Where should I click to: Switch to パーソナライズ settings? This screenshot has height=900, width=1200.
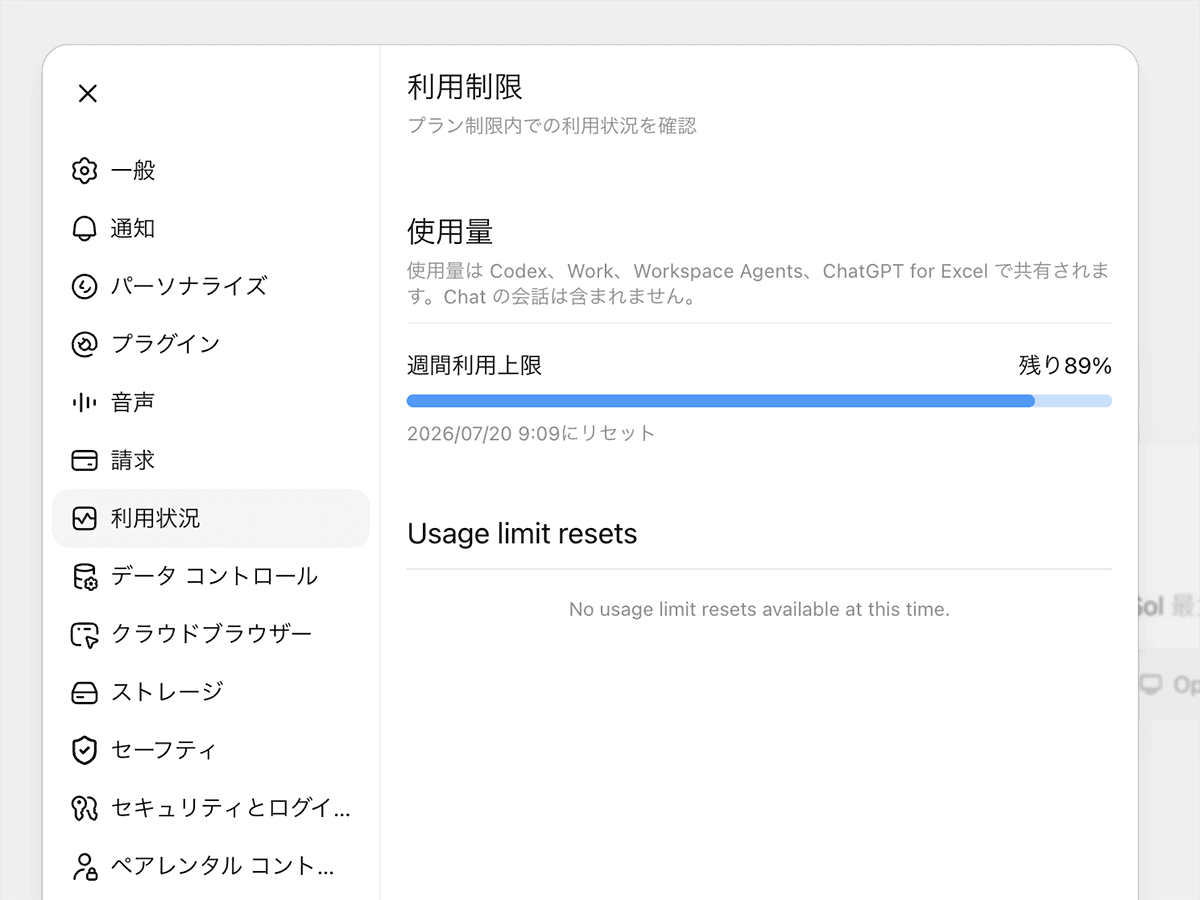(211, 286)
